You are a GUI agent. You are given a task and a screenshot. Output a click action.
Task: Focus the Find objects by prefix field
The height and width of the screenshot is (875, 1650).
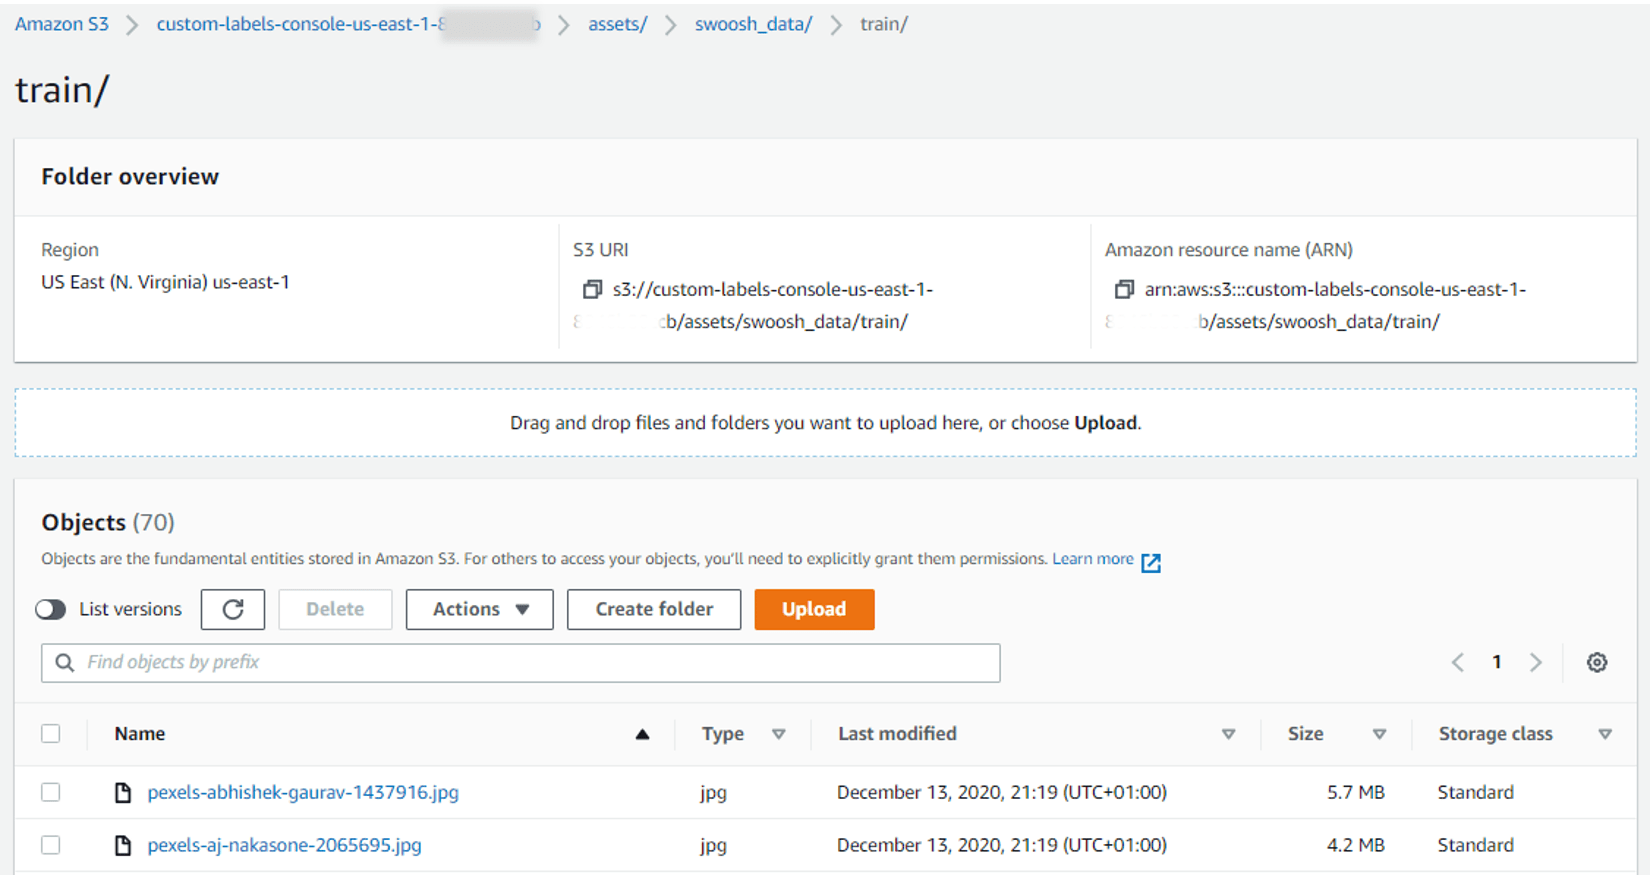click(x=521, y=663)
